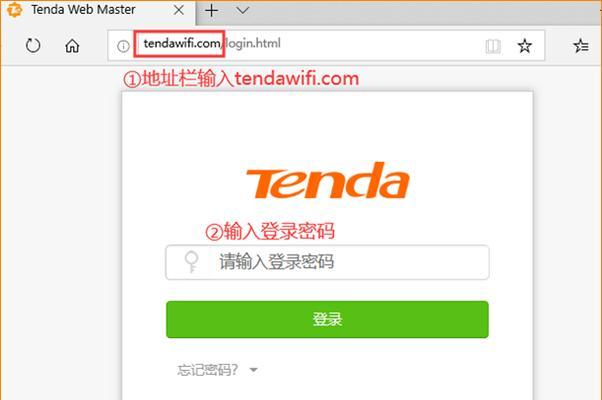Click login.html portion of the URL
Viewport: 602px width, 400px height.
point(253,43)
